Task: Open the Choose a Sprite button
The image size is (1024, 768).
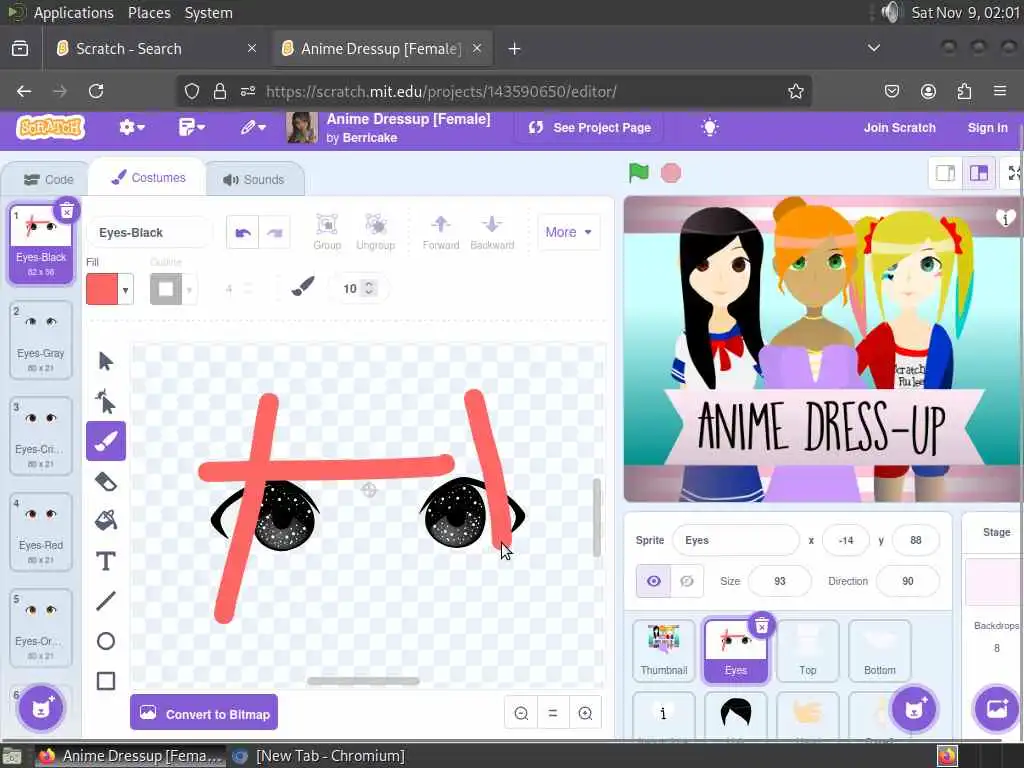Action: click(x=914, y=709)
